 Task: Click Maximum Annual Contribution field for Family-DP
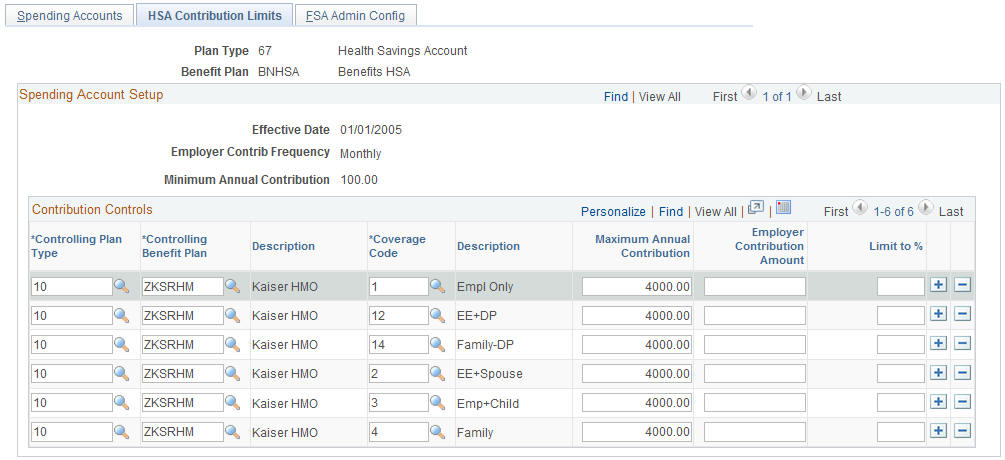point(636,345)
